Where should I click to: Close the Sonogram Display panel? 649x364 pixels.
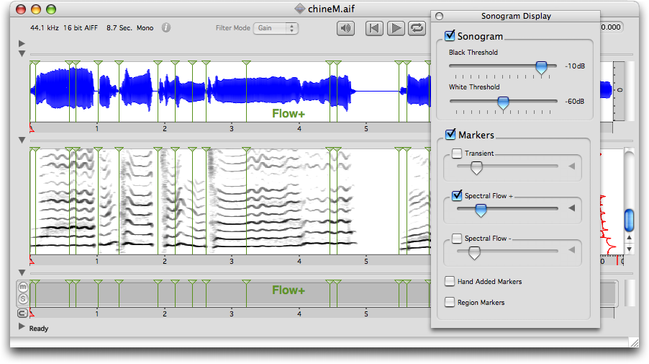point(440,16)
